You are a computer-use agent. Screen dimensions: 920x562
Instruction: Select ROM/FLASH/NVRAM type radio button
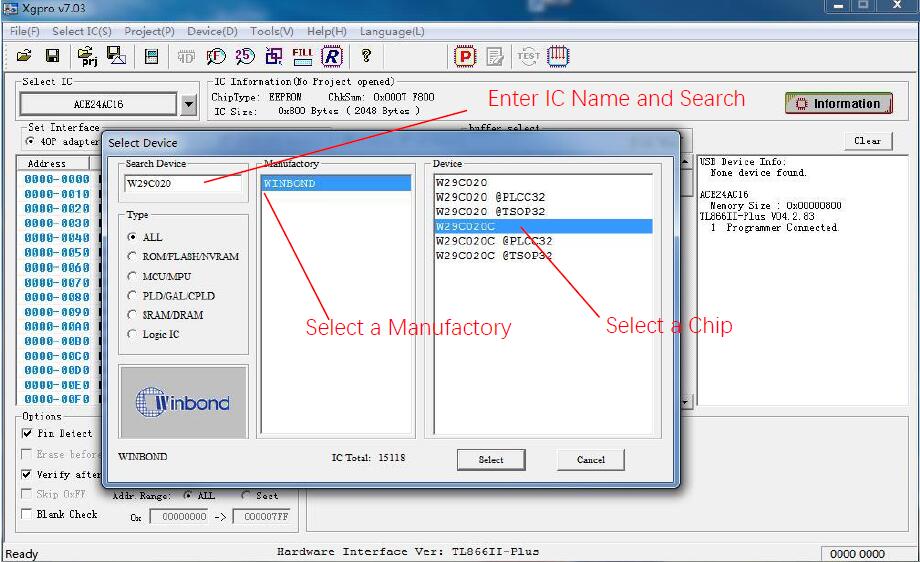pos(132,256)
